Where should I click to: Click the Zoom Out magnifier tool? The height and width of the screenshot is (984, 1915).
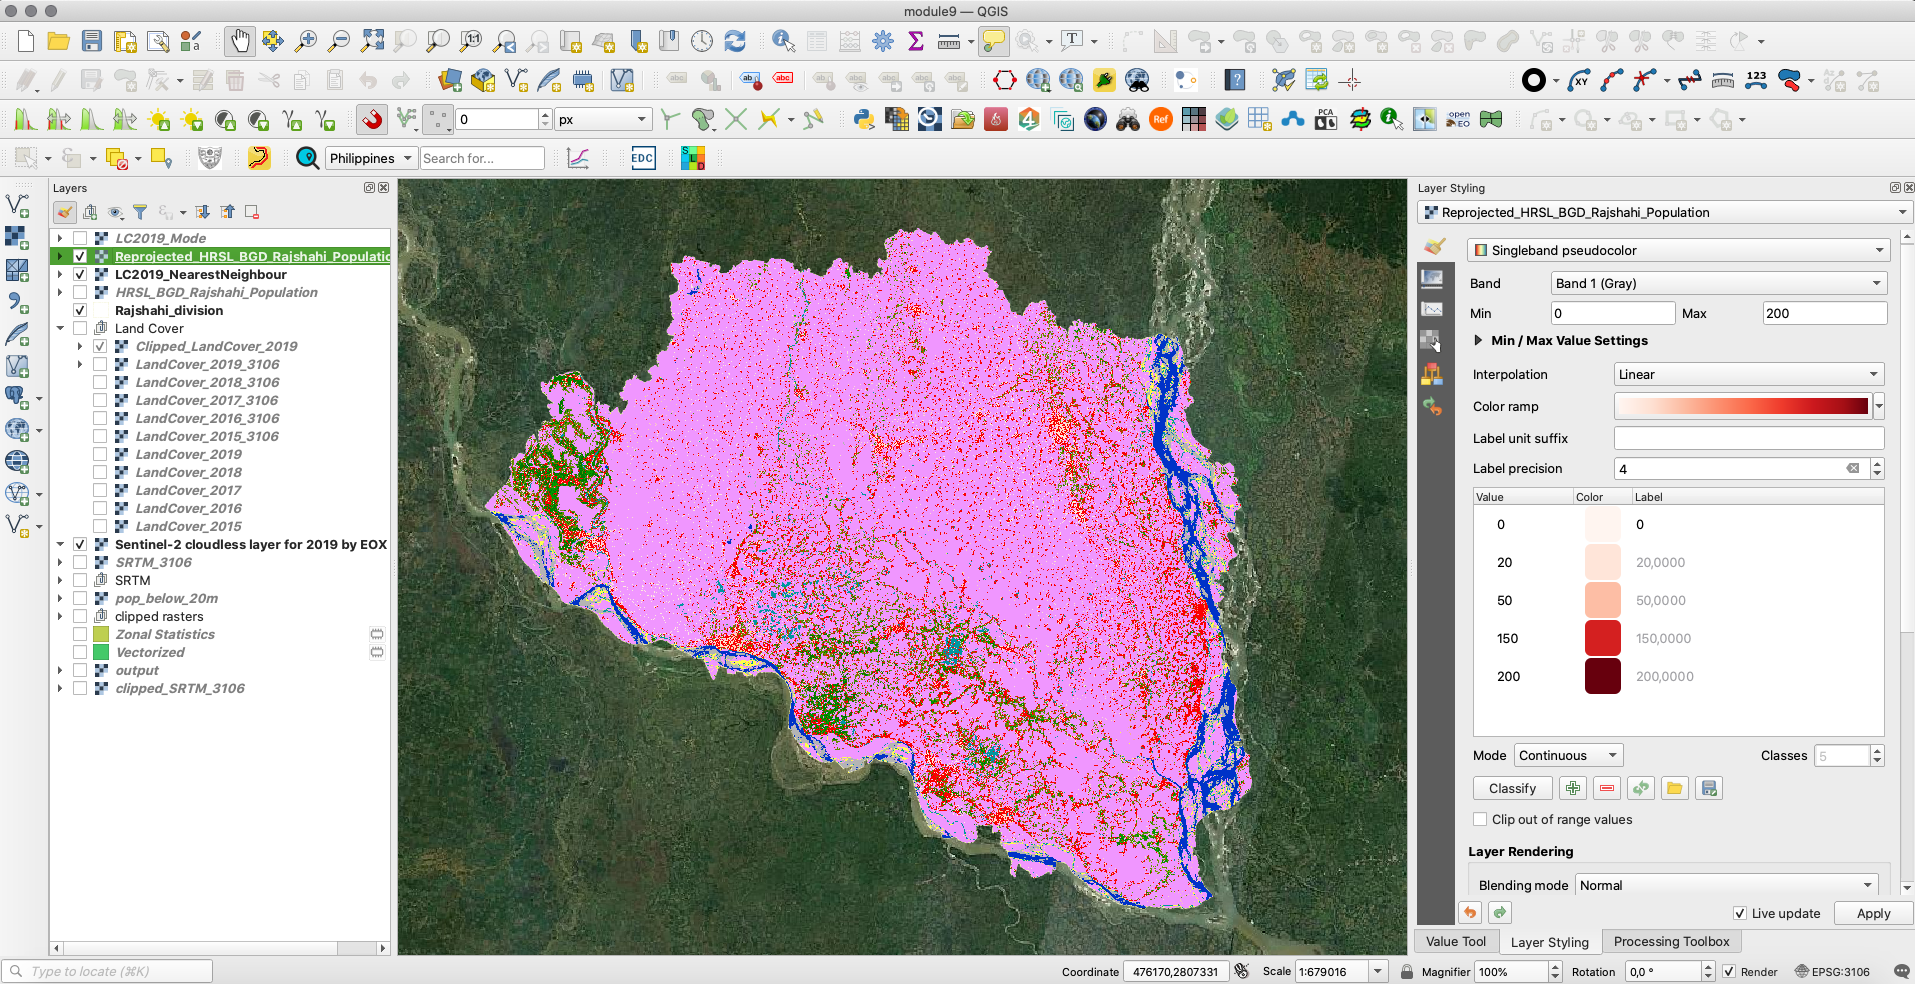pyautogui.click(x=339, y=41)
